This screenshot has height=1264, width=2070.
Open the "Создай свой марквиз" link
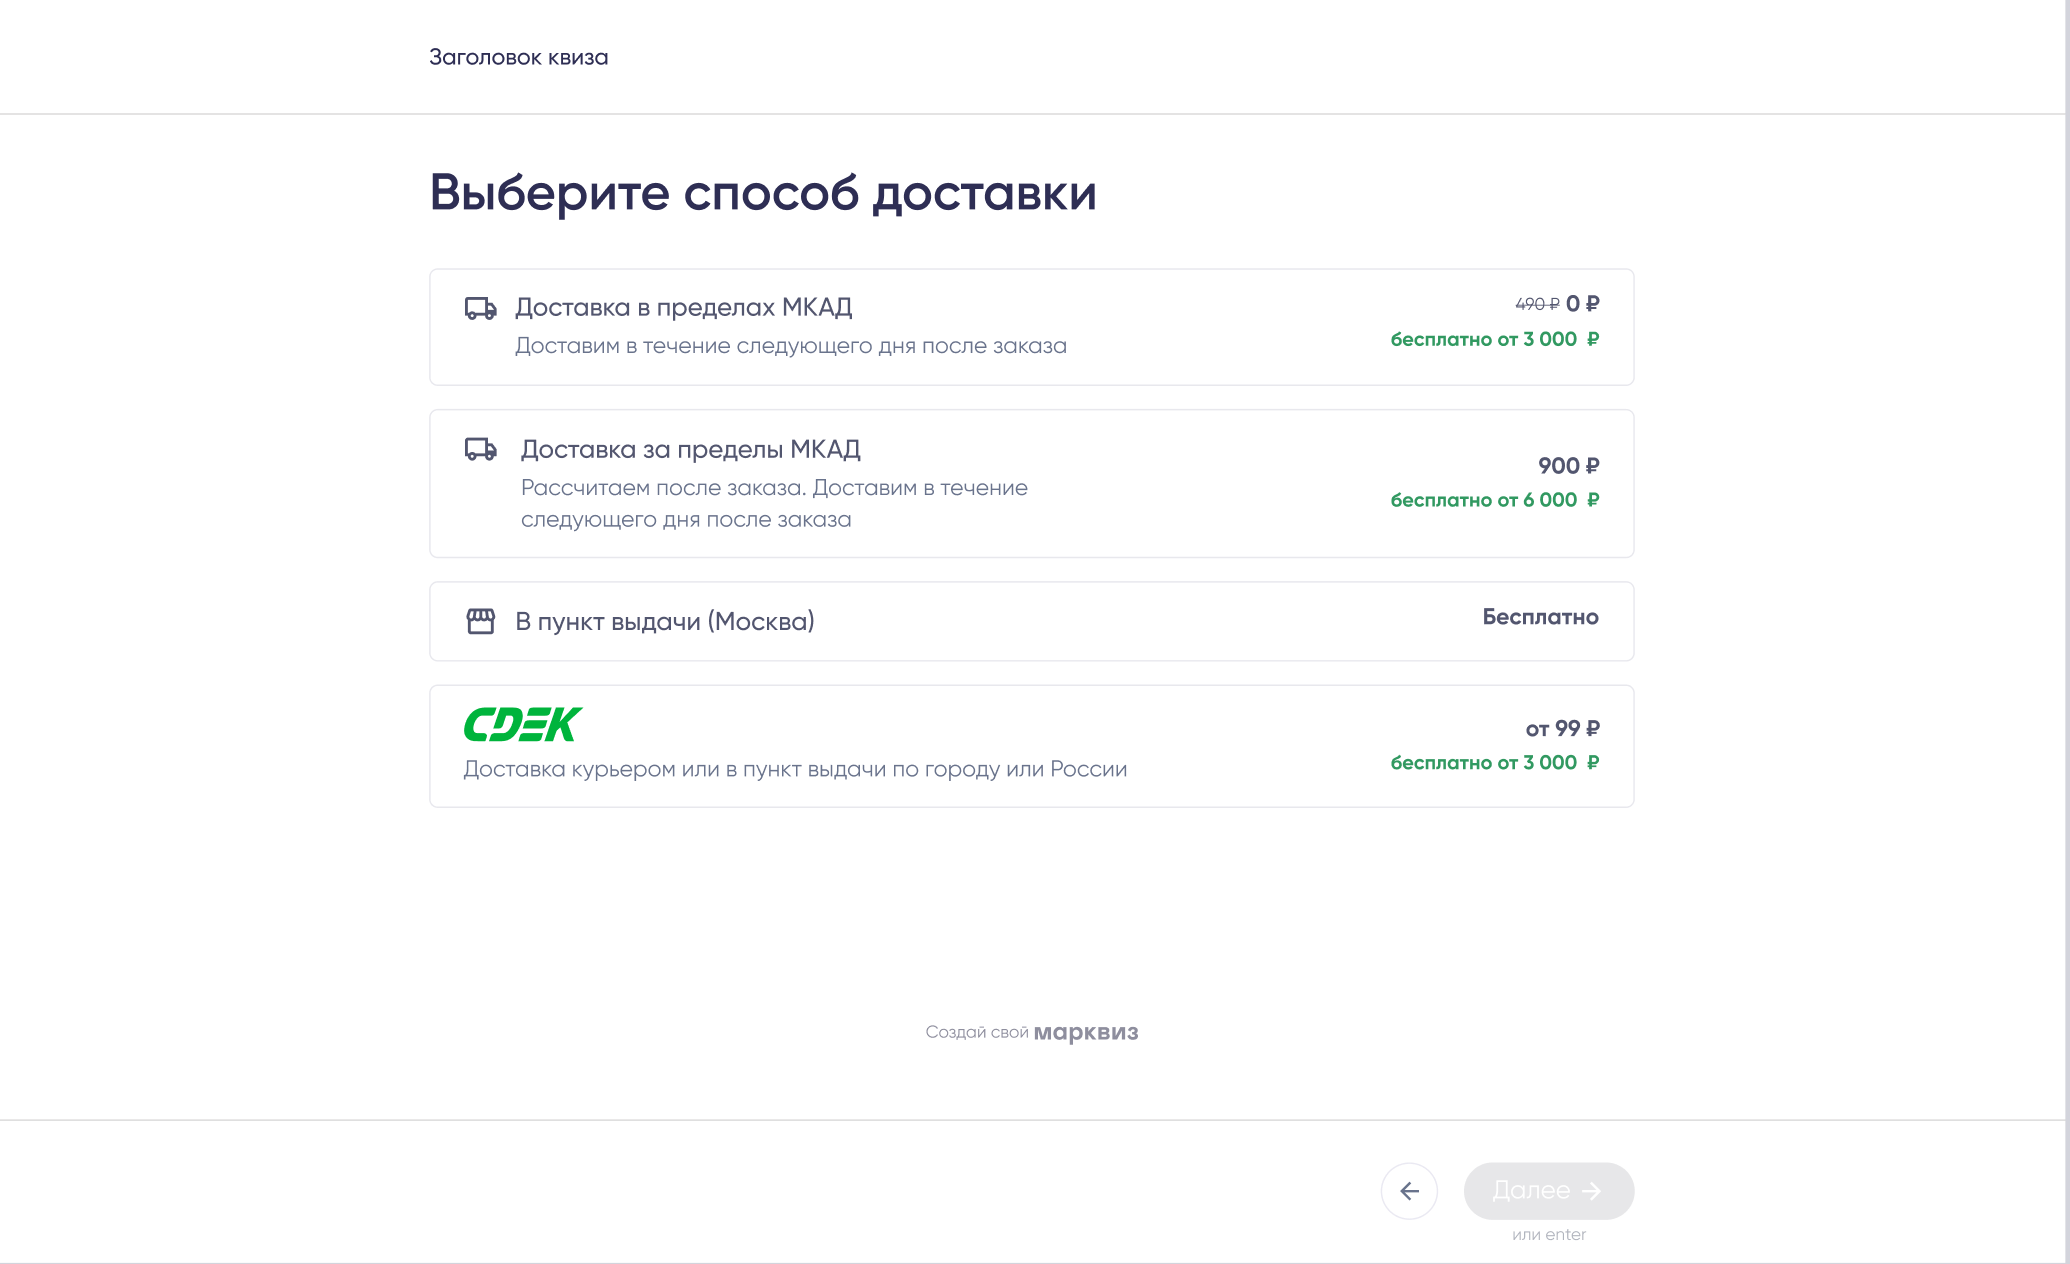(1031, 1032)
